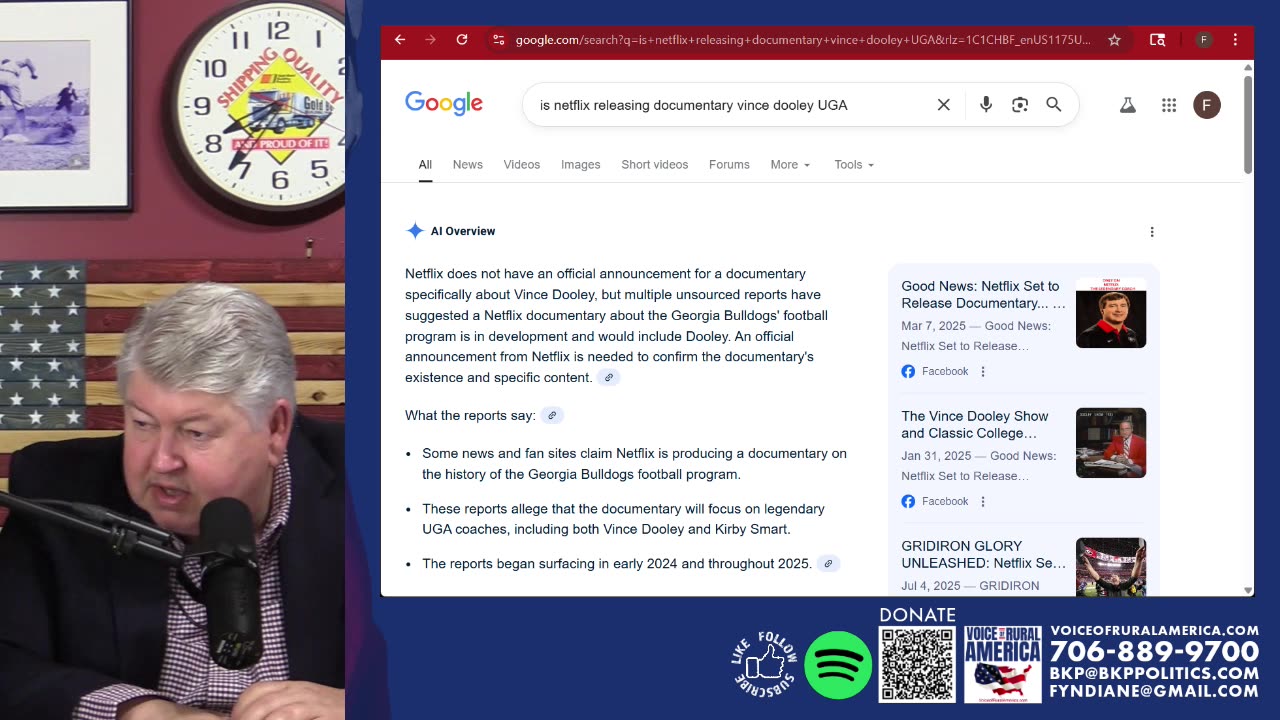This screenshot has height=720, width=1280.
Task: Click the phone number 706-889-9700
Action: coord(1154,652)
